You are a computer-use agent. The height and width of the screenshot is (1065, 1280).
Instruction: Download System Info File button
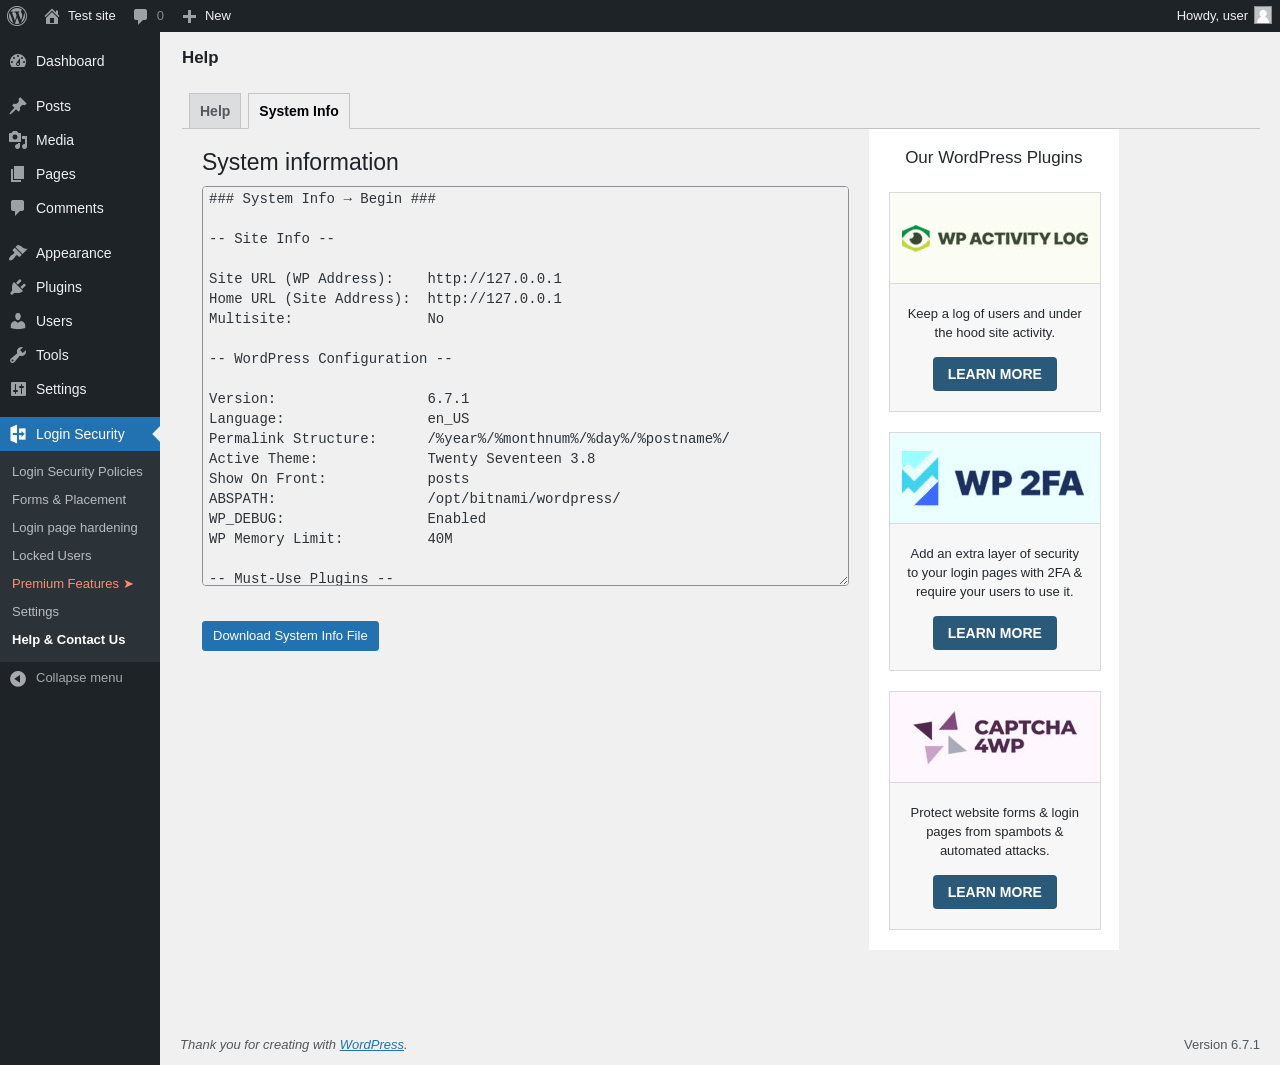(290, 636)
